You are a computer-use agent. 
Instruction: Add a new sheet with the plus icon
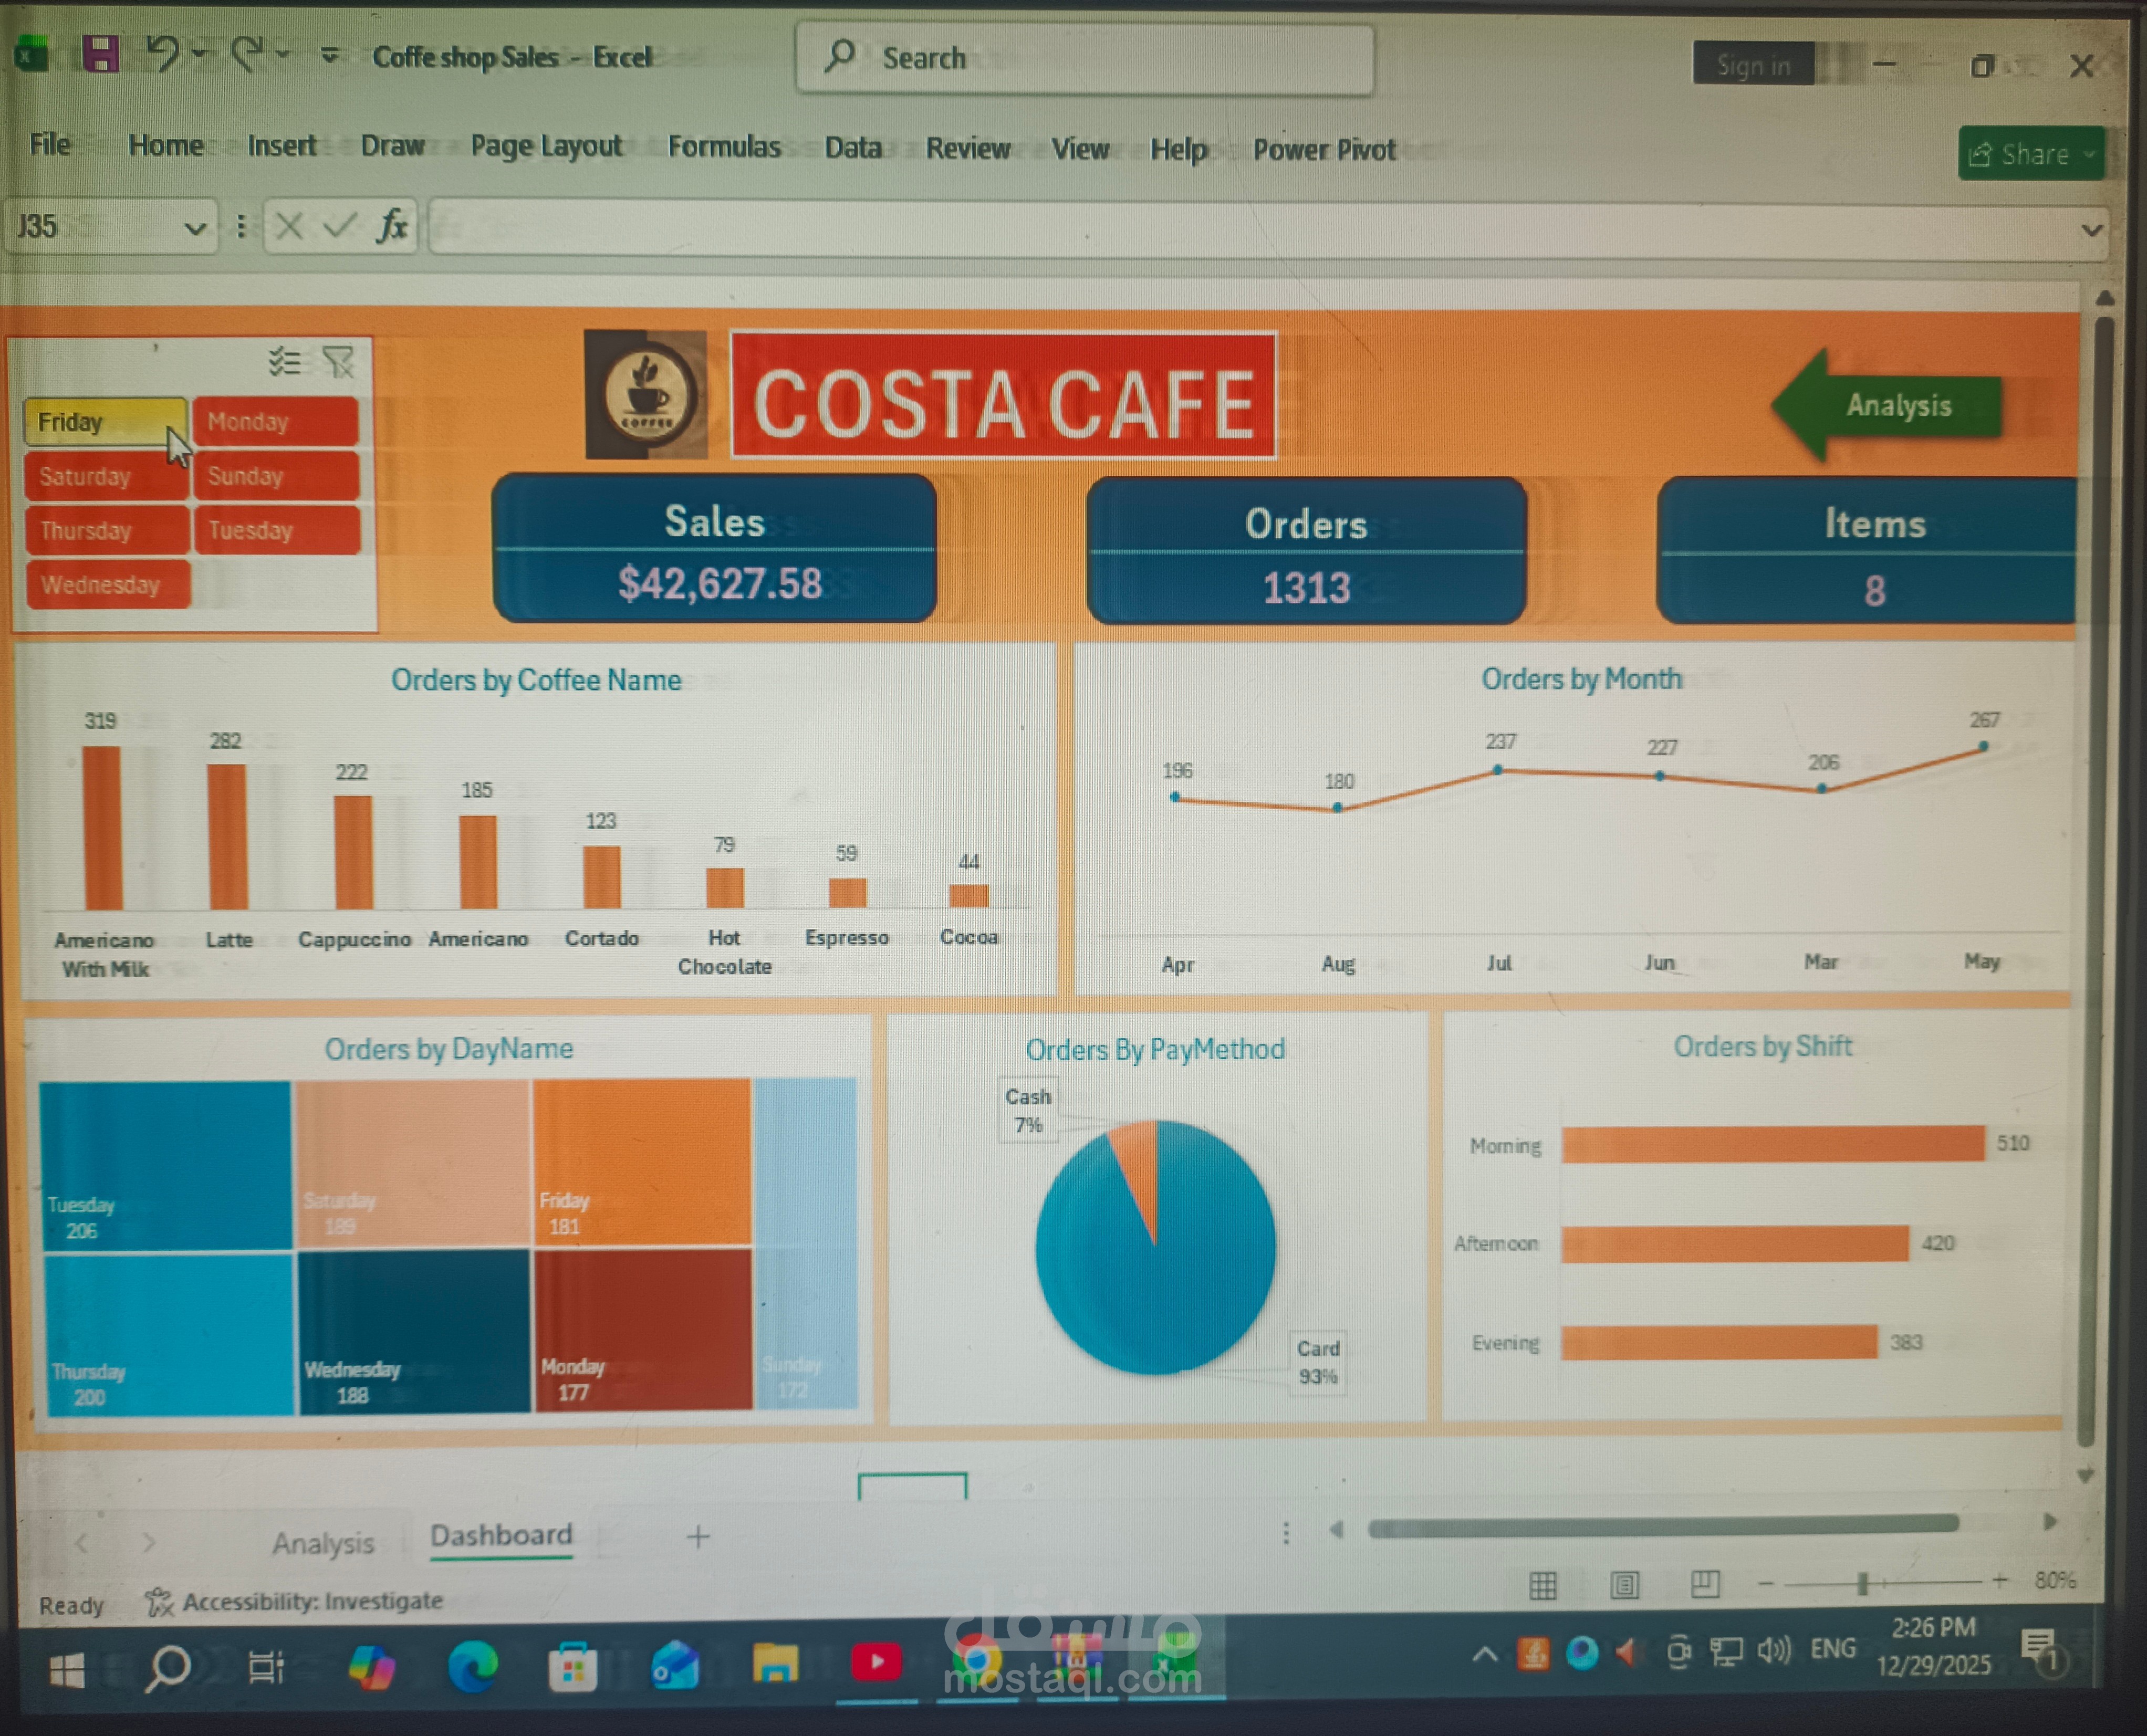click(x=698, y=1536)
